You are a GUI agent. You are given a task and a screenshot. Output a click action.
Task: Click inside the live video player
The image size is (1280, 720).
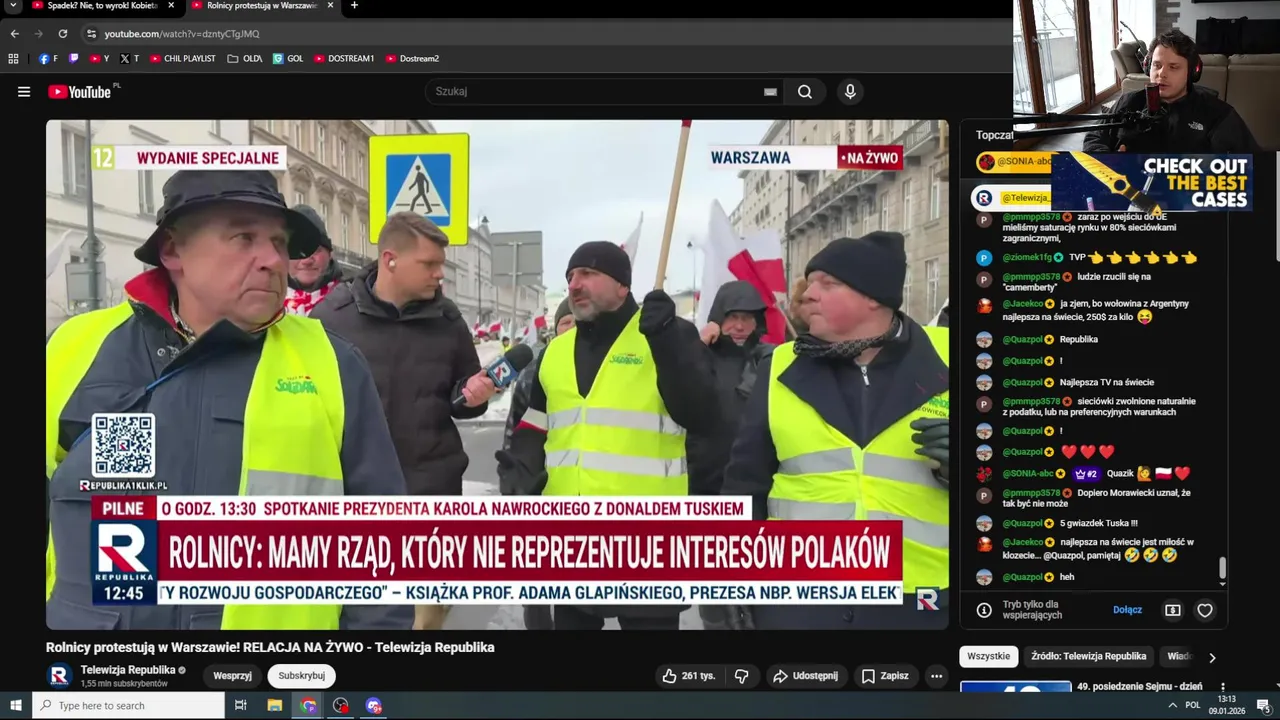point(497,375)
